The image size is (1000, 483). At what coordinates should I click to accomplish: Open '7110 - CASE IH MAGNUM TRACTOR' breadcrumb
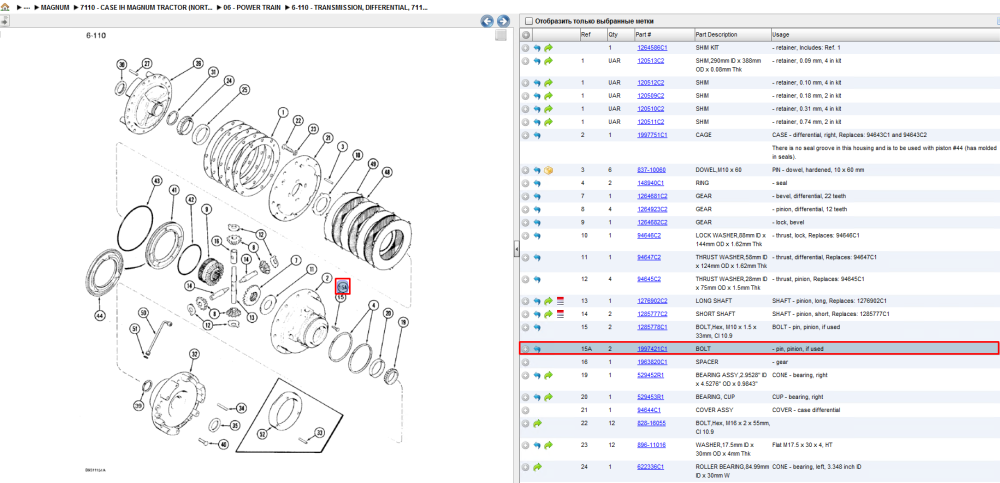coord(147,7)
